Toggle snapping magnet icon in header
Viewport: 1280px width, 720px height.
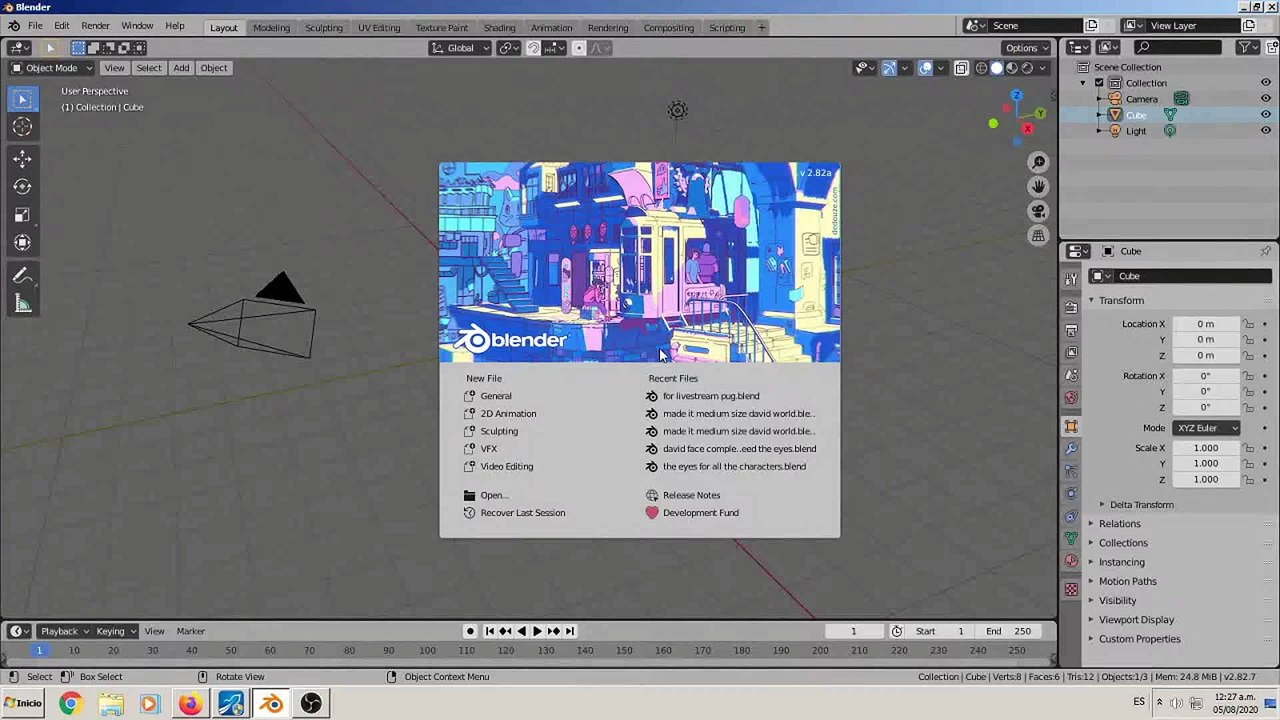coord(533,48)
